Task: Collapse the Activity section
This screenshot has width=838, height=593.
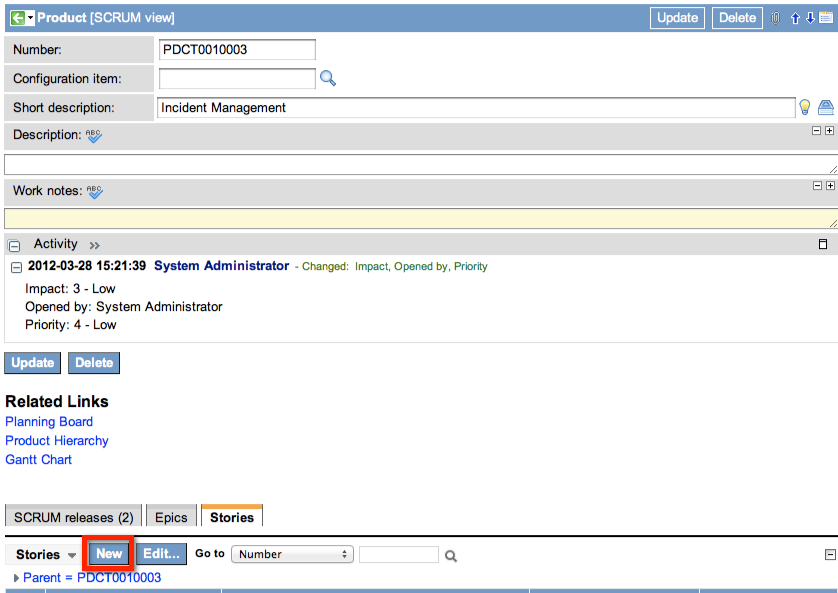Action: coord(15,245)
